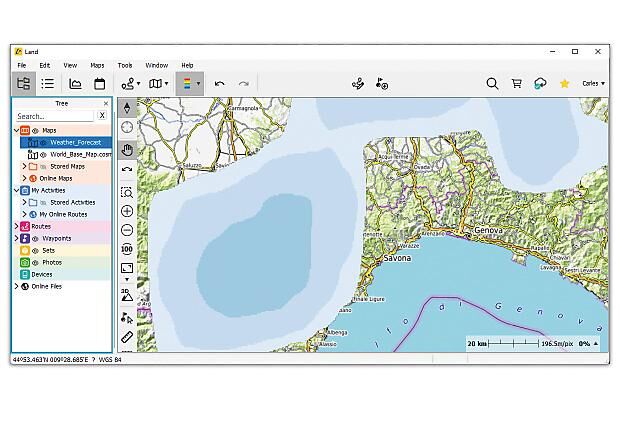Collapse the My Activities node
Viewport: 620px width, 425px height.
[x=17, y=190]
